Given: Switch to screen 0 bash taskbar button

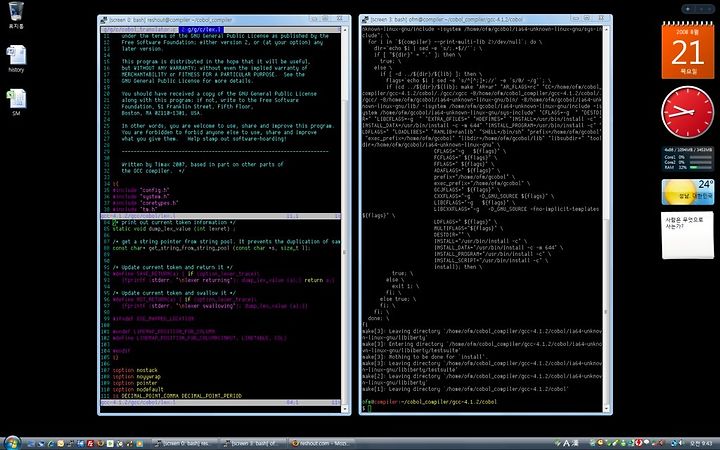Looking at the screenshot, I should coord(185,444).
